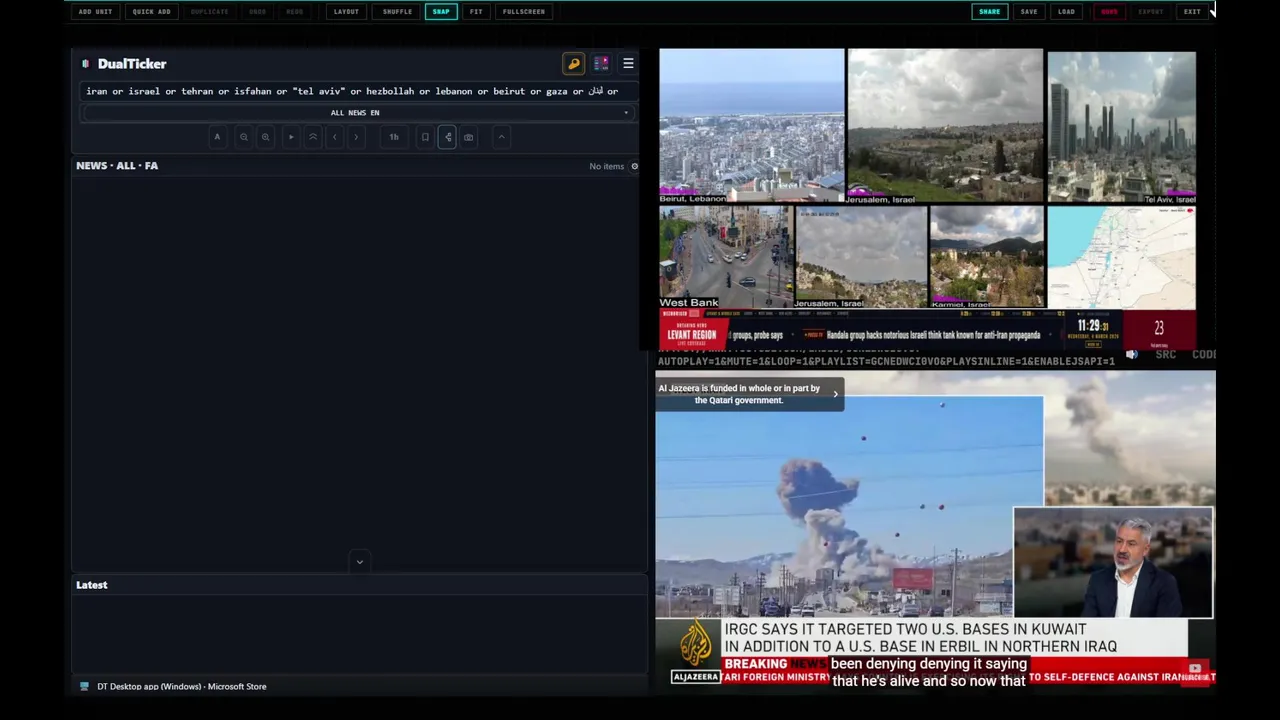
Task: Open the colorful media panel icon
Action: pos(601,64)
